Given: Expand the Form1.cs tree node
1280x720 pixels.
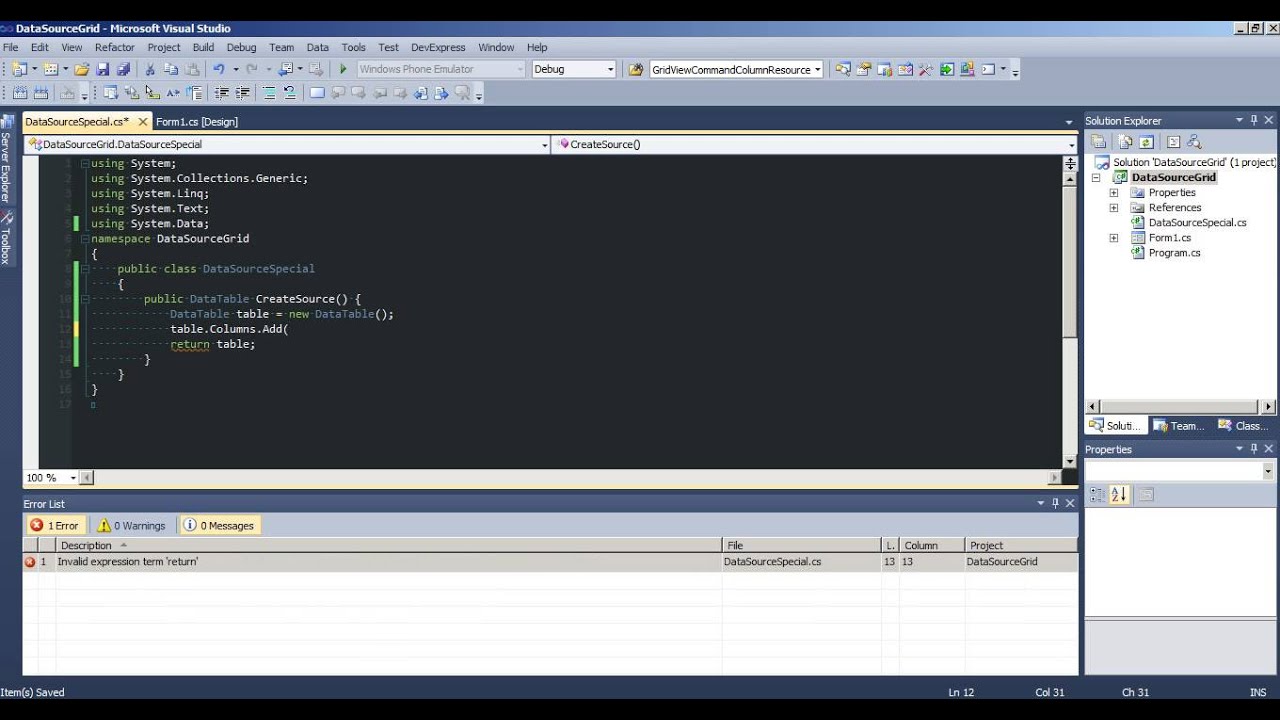Looking at the screenshot, I should (x=1114, y=238).
